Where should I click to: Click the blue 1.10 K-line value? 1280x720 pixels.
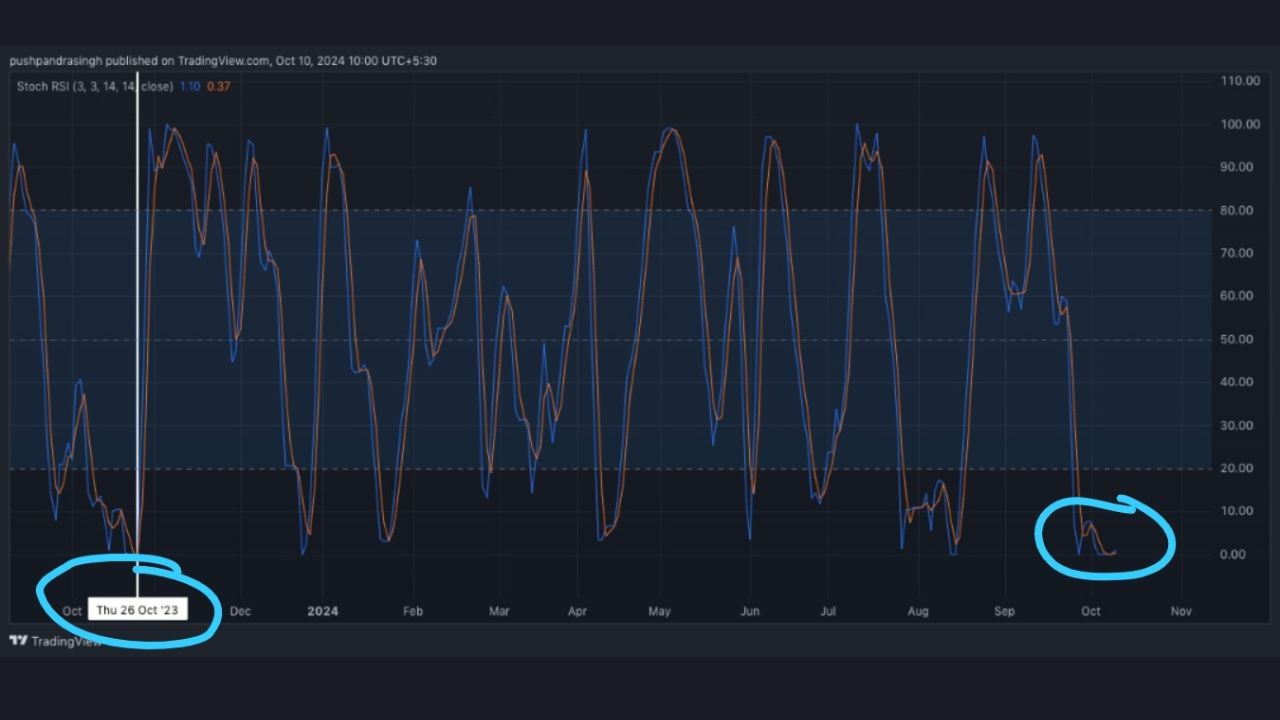(190, 86)
